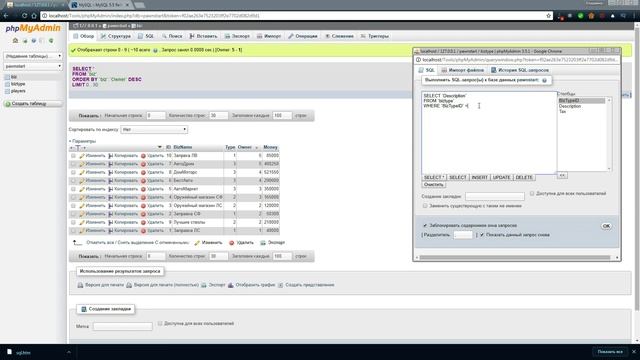Viewport: 640px width, 360px height.
Task: Open Импорт файлов tab in query window
Action: [x=462, y=70]
